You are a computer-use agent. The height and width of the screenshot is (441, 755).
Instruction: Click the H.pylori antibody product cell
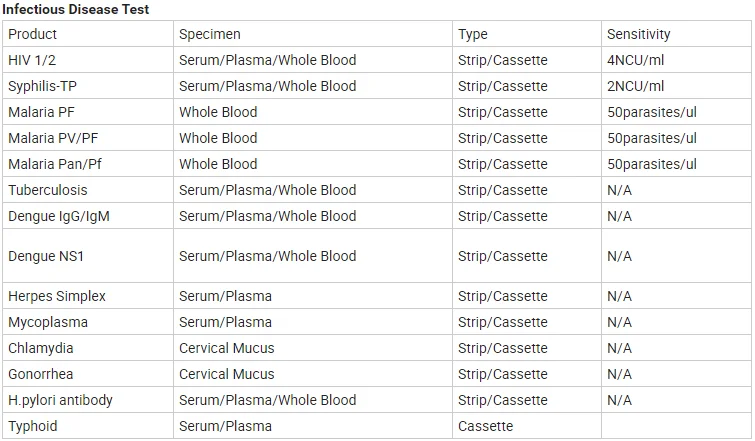click(x=60, y=400)
